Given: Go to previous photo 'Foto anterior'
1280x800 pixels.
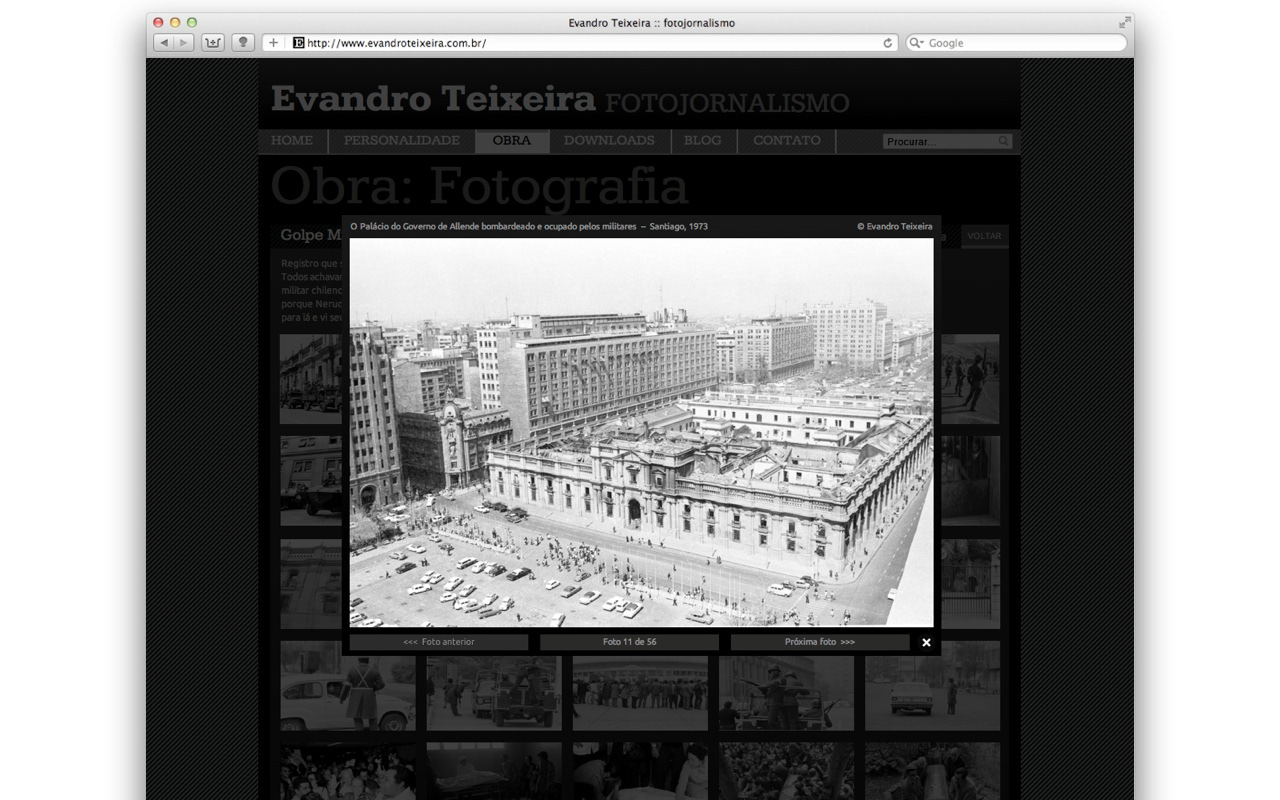Looking at the screenshot, I should [438, 642].
